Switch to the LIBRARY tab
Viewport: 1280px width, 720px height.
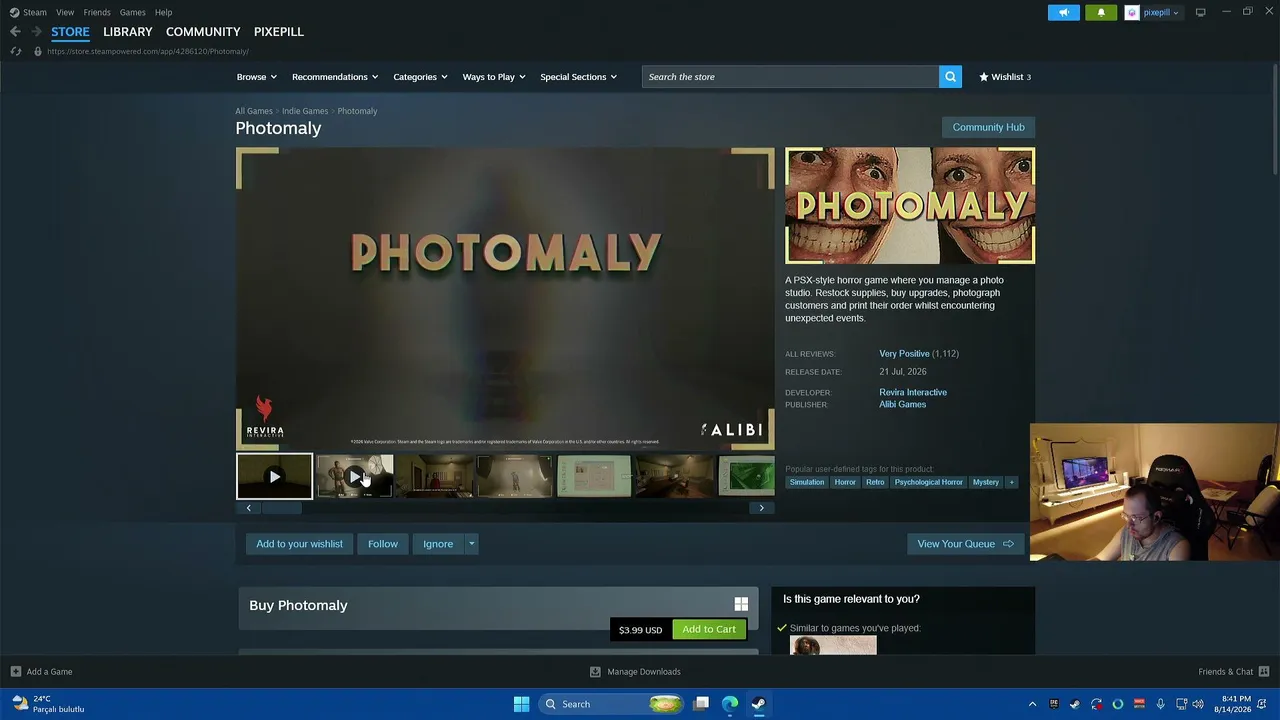[128, 32]
